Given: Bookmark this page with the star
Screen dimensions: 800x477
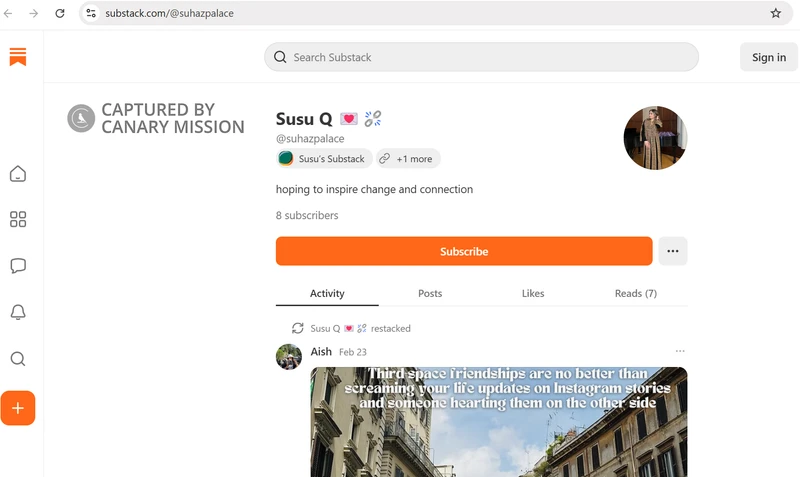Looking at the screenshot, I should (776, 13).
